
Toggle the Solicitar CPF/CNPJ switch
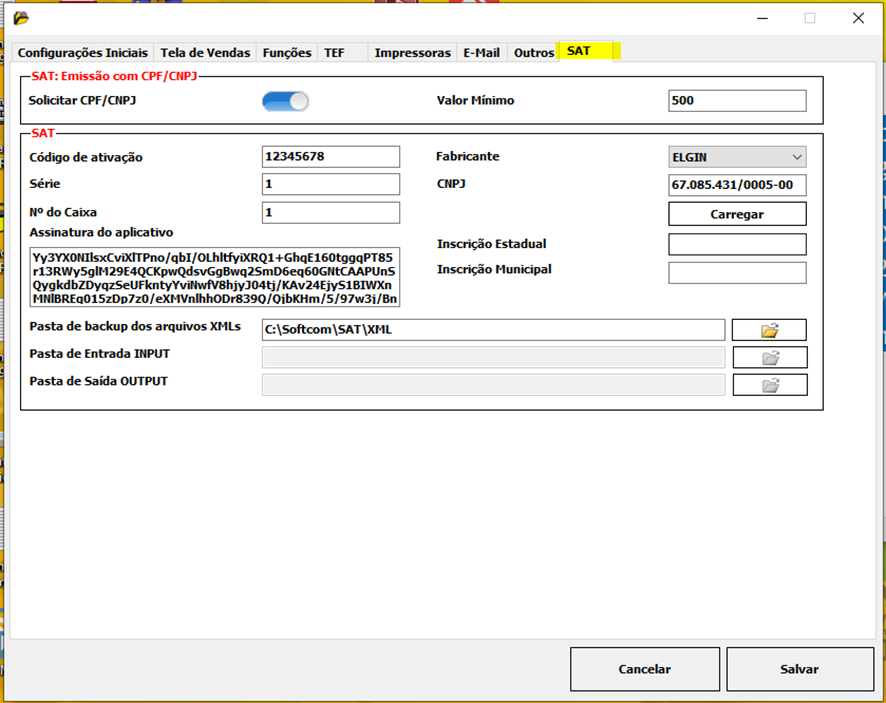pos(285,101)
